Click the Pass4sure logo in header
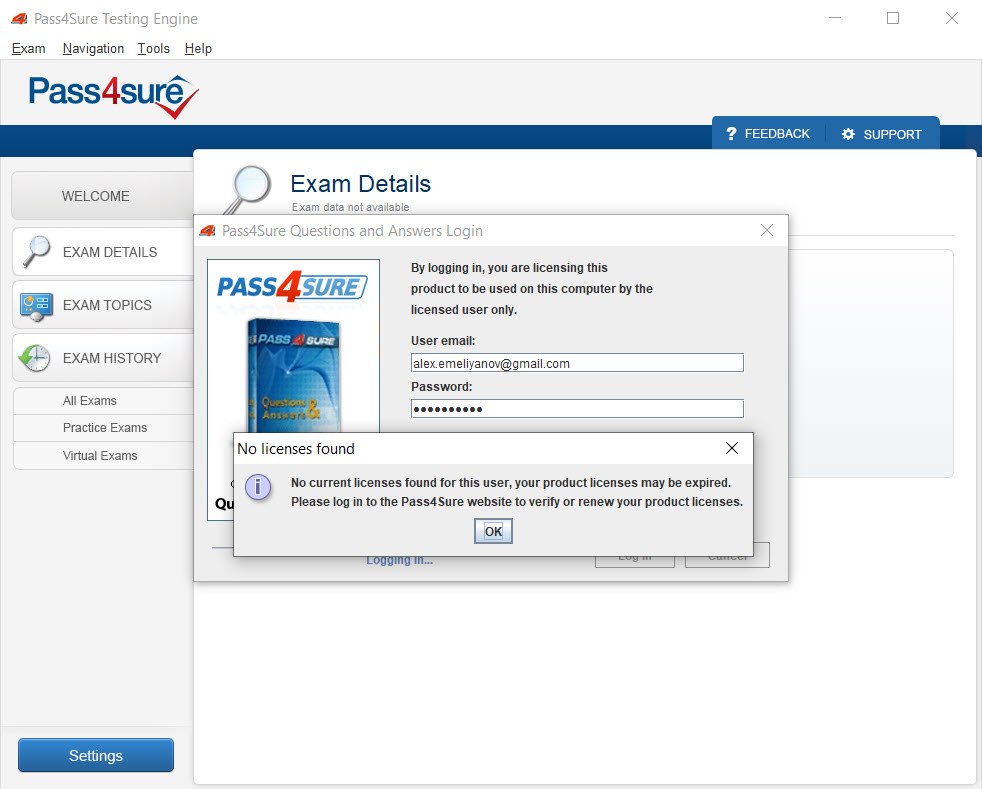 tap(113, 96)
